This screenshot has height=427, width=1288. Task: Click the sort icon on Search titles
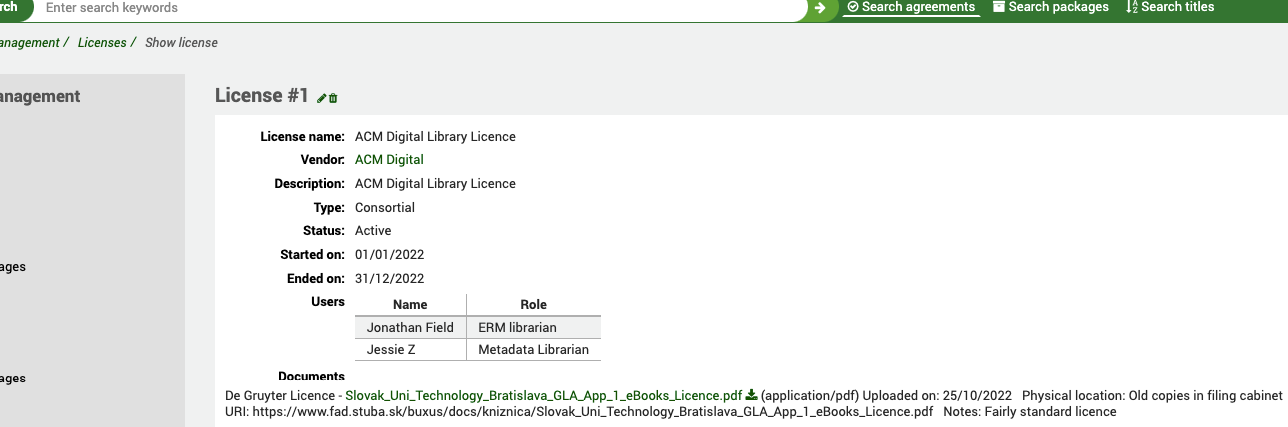tap(1132, 7)
